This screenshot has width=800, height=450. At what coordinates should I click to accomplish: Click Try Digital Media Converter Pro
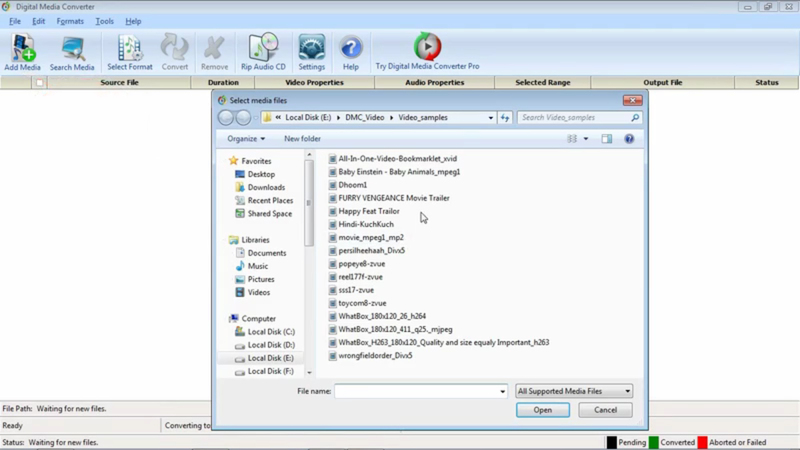[428, 52]
